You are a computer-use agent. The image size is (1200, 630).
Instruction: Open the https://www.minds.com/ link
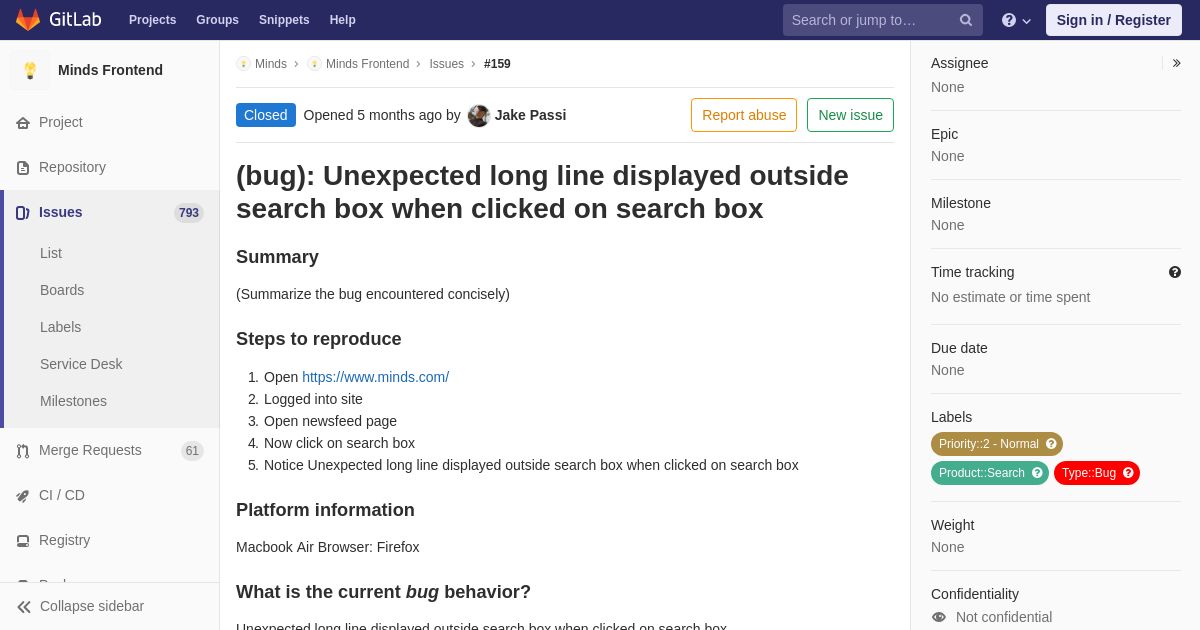click(x=375, y=377)
